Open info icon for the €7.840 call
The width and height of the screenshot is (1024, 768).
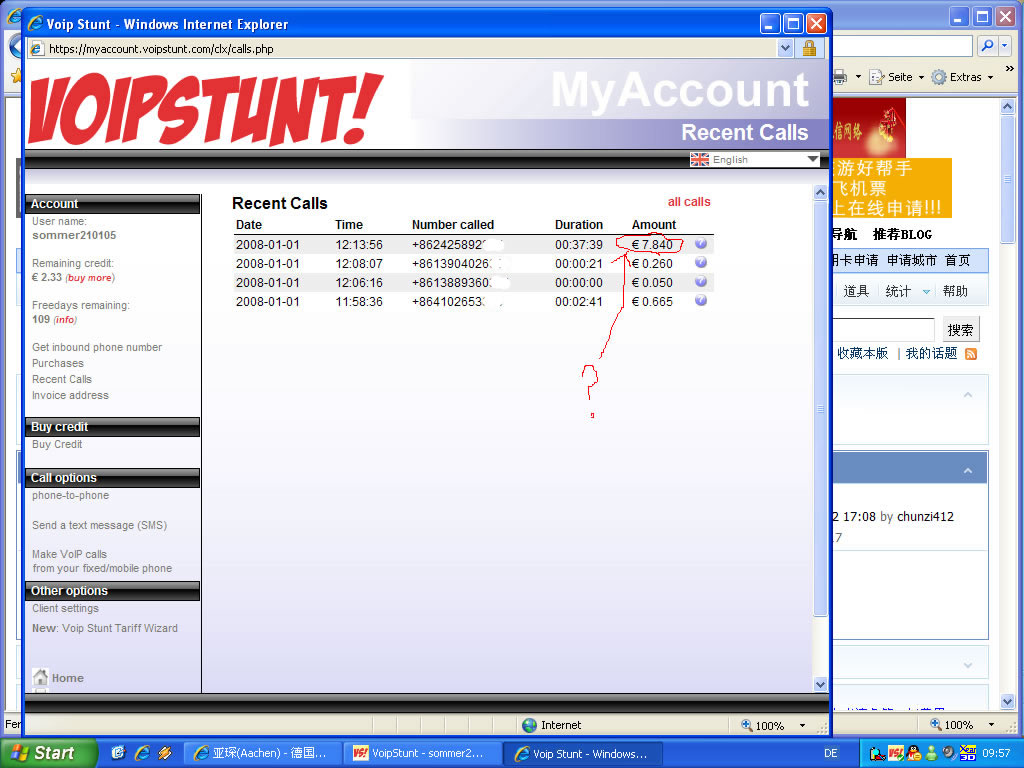click(701, 244)
